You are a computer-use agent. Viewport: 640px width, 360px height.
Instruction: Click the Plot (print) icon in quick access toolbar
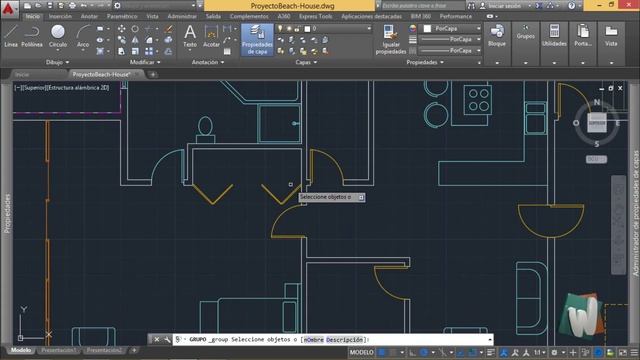tap(72, 6)
